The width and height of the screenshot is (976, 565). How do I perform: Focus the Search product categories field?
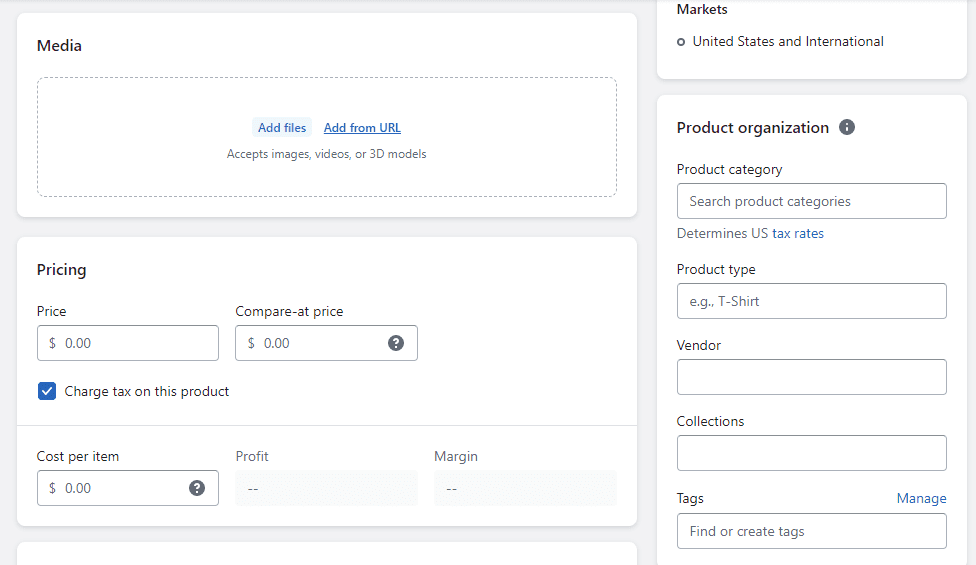pyautogui.click(x=812, y=201)
